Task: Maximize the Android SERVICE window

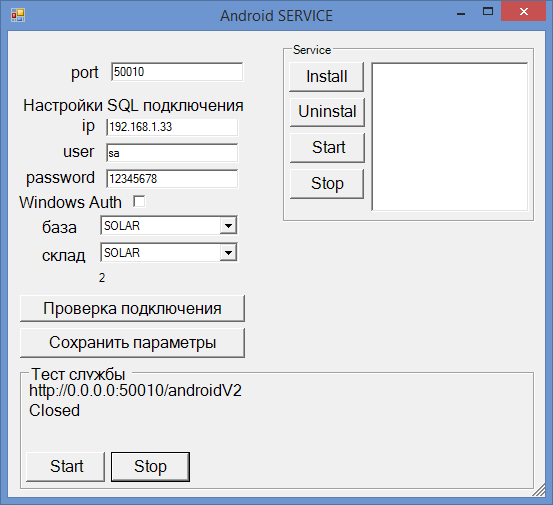Action: point(488,12)
